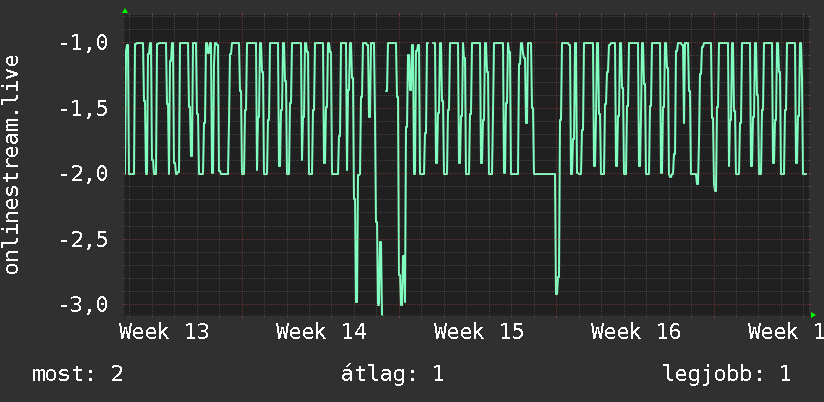Select the Week 15 axis label
This screenshot has height=402, width=824.
[479, 332]
